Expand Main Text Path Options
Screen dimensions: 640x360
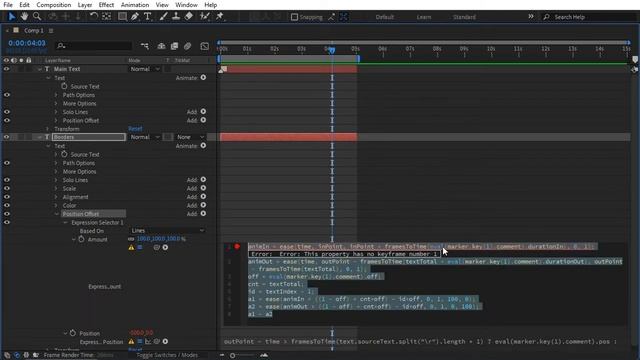click(x=56, y=95)
